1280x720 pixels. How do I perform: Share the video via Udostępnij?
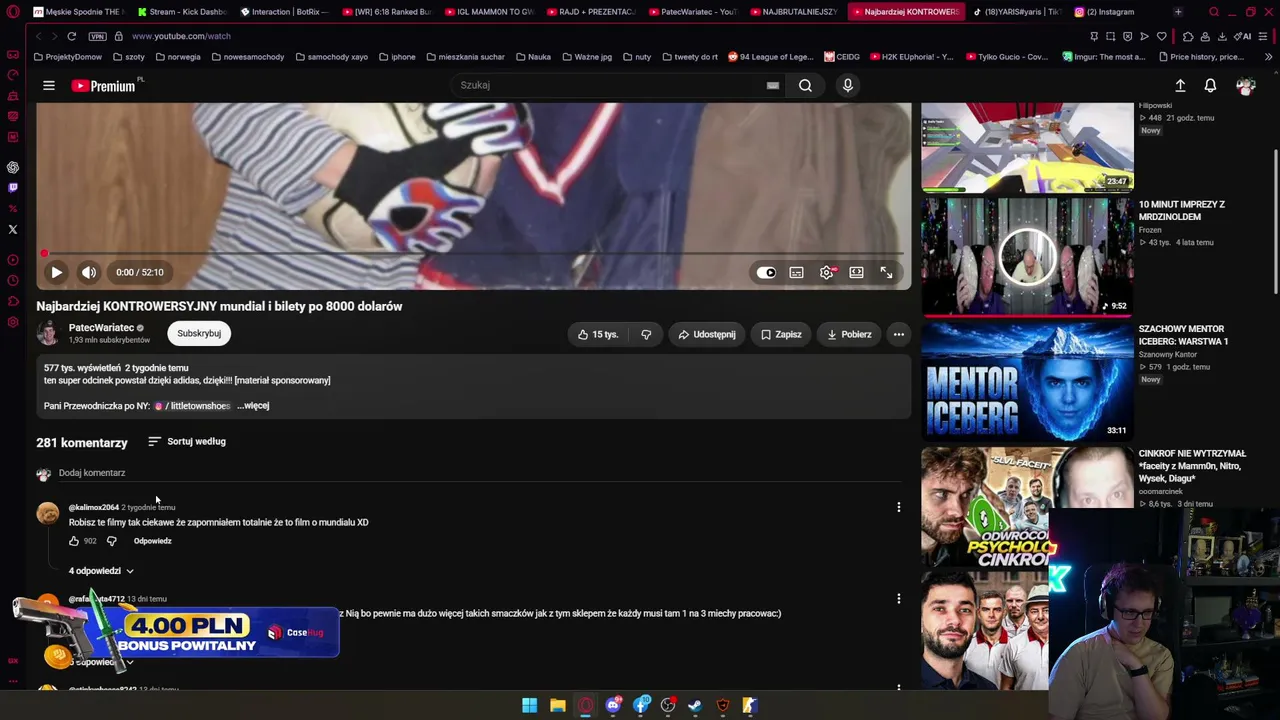point(707,334)
